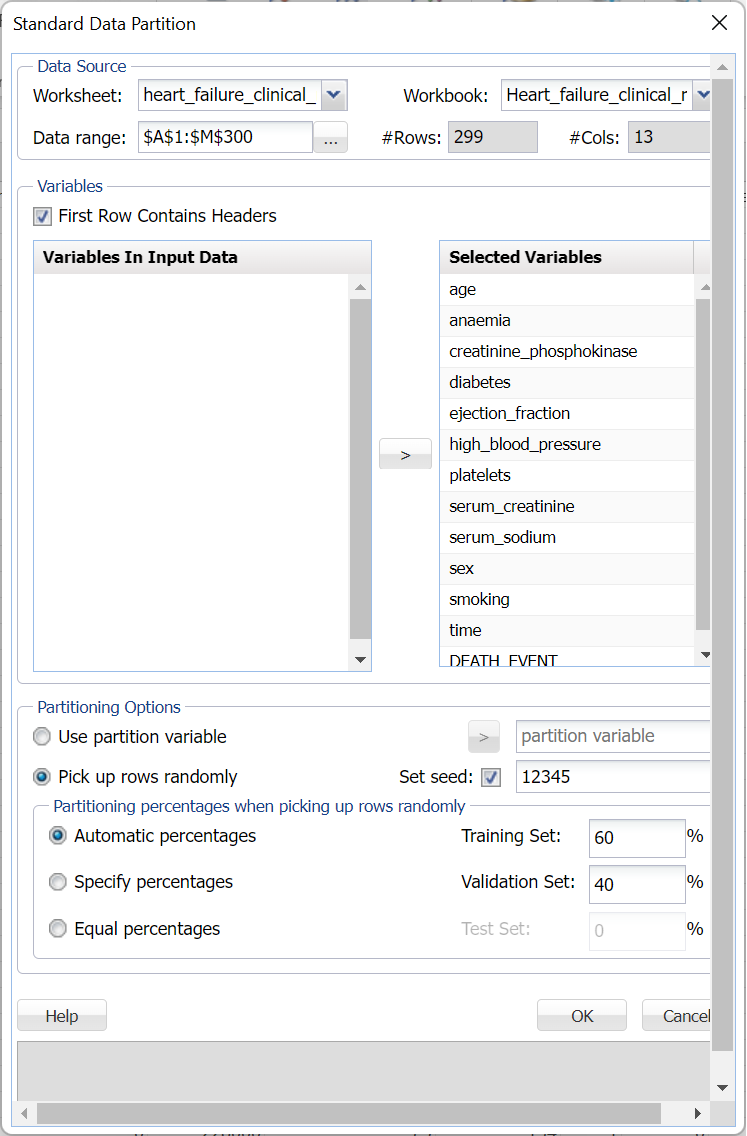Open the Worksheet dropdown
This screenshot has width=747, height=1136.
[334, 96]
